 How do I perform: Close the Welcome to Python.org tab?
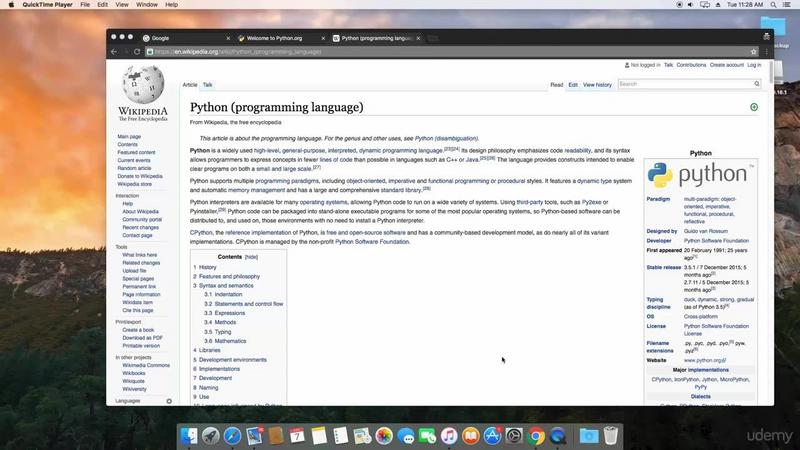point(323,38)
